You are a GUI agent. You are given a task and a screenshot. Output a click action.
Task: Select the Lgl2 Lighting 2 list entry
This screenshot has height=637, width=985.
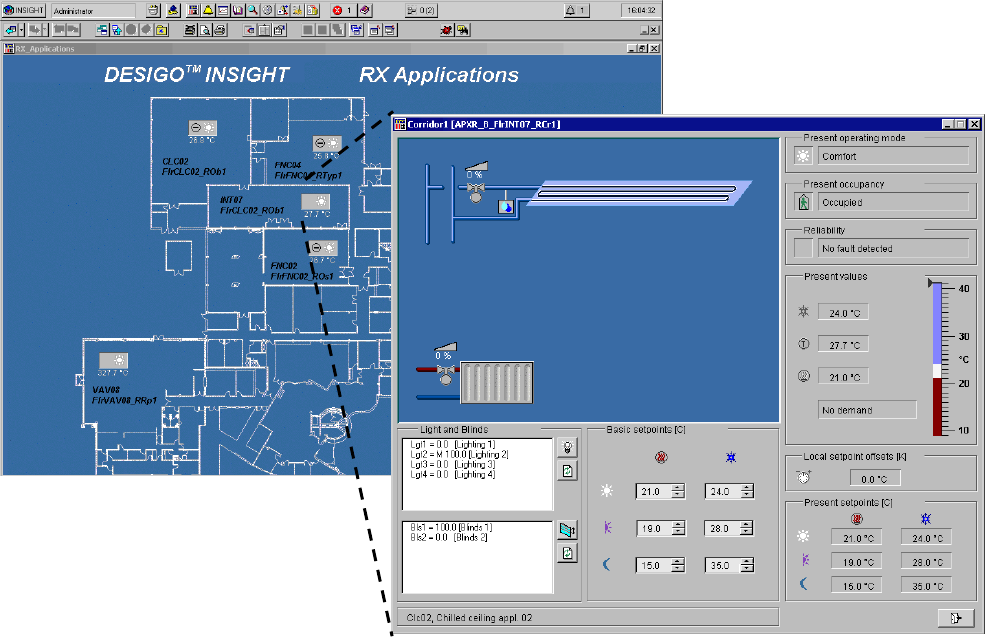[459, 454]
